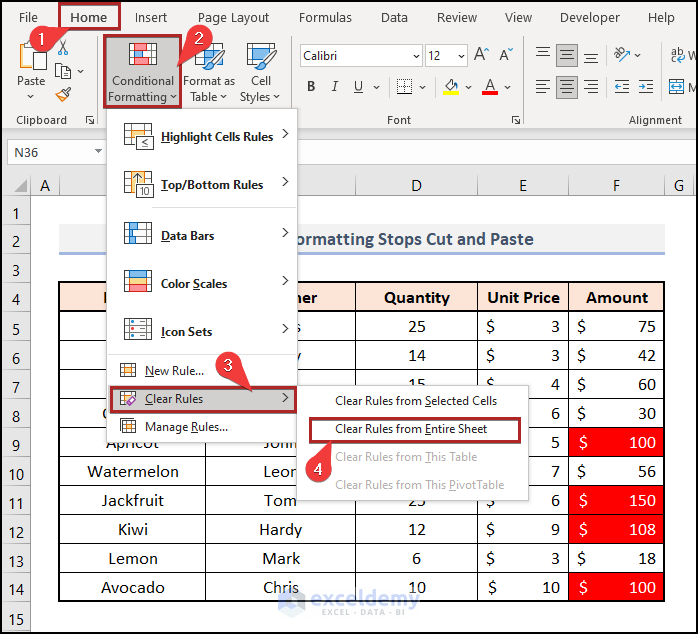The width and height of the screenshot is (698, 634).
Task: Choose Manage Rules... menu entry
Action: coord(203,427)
